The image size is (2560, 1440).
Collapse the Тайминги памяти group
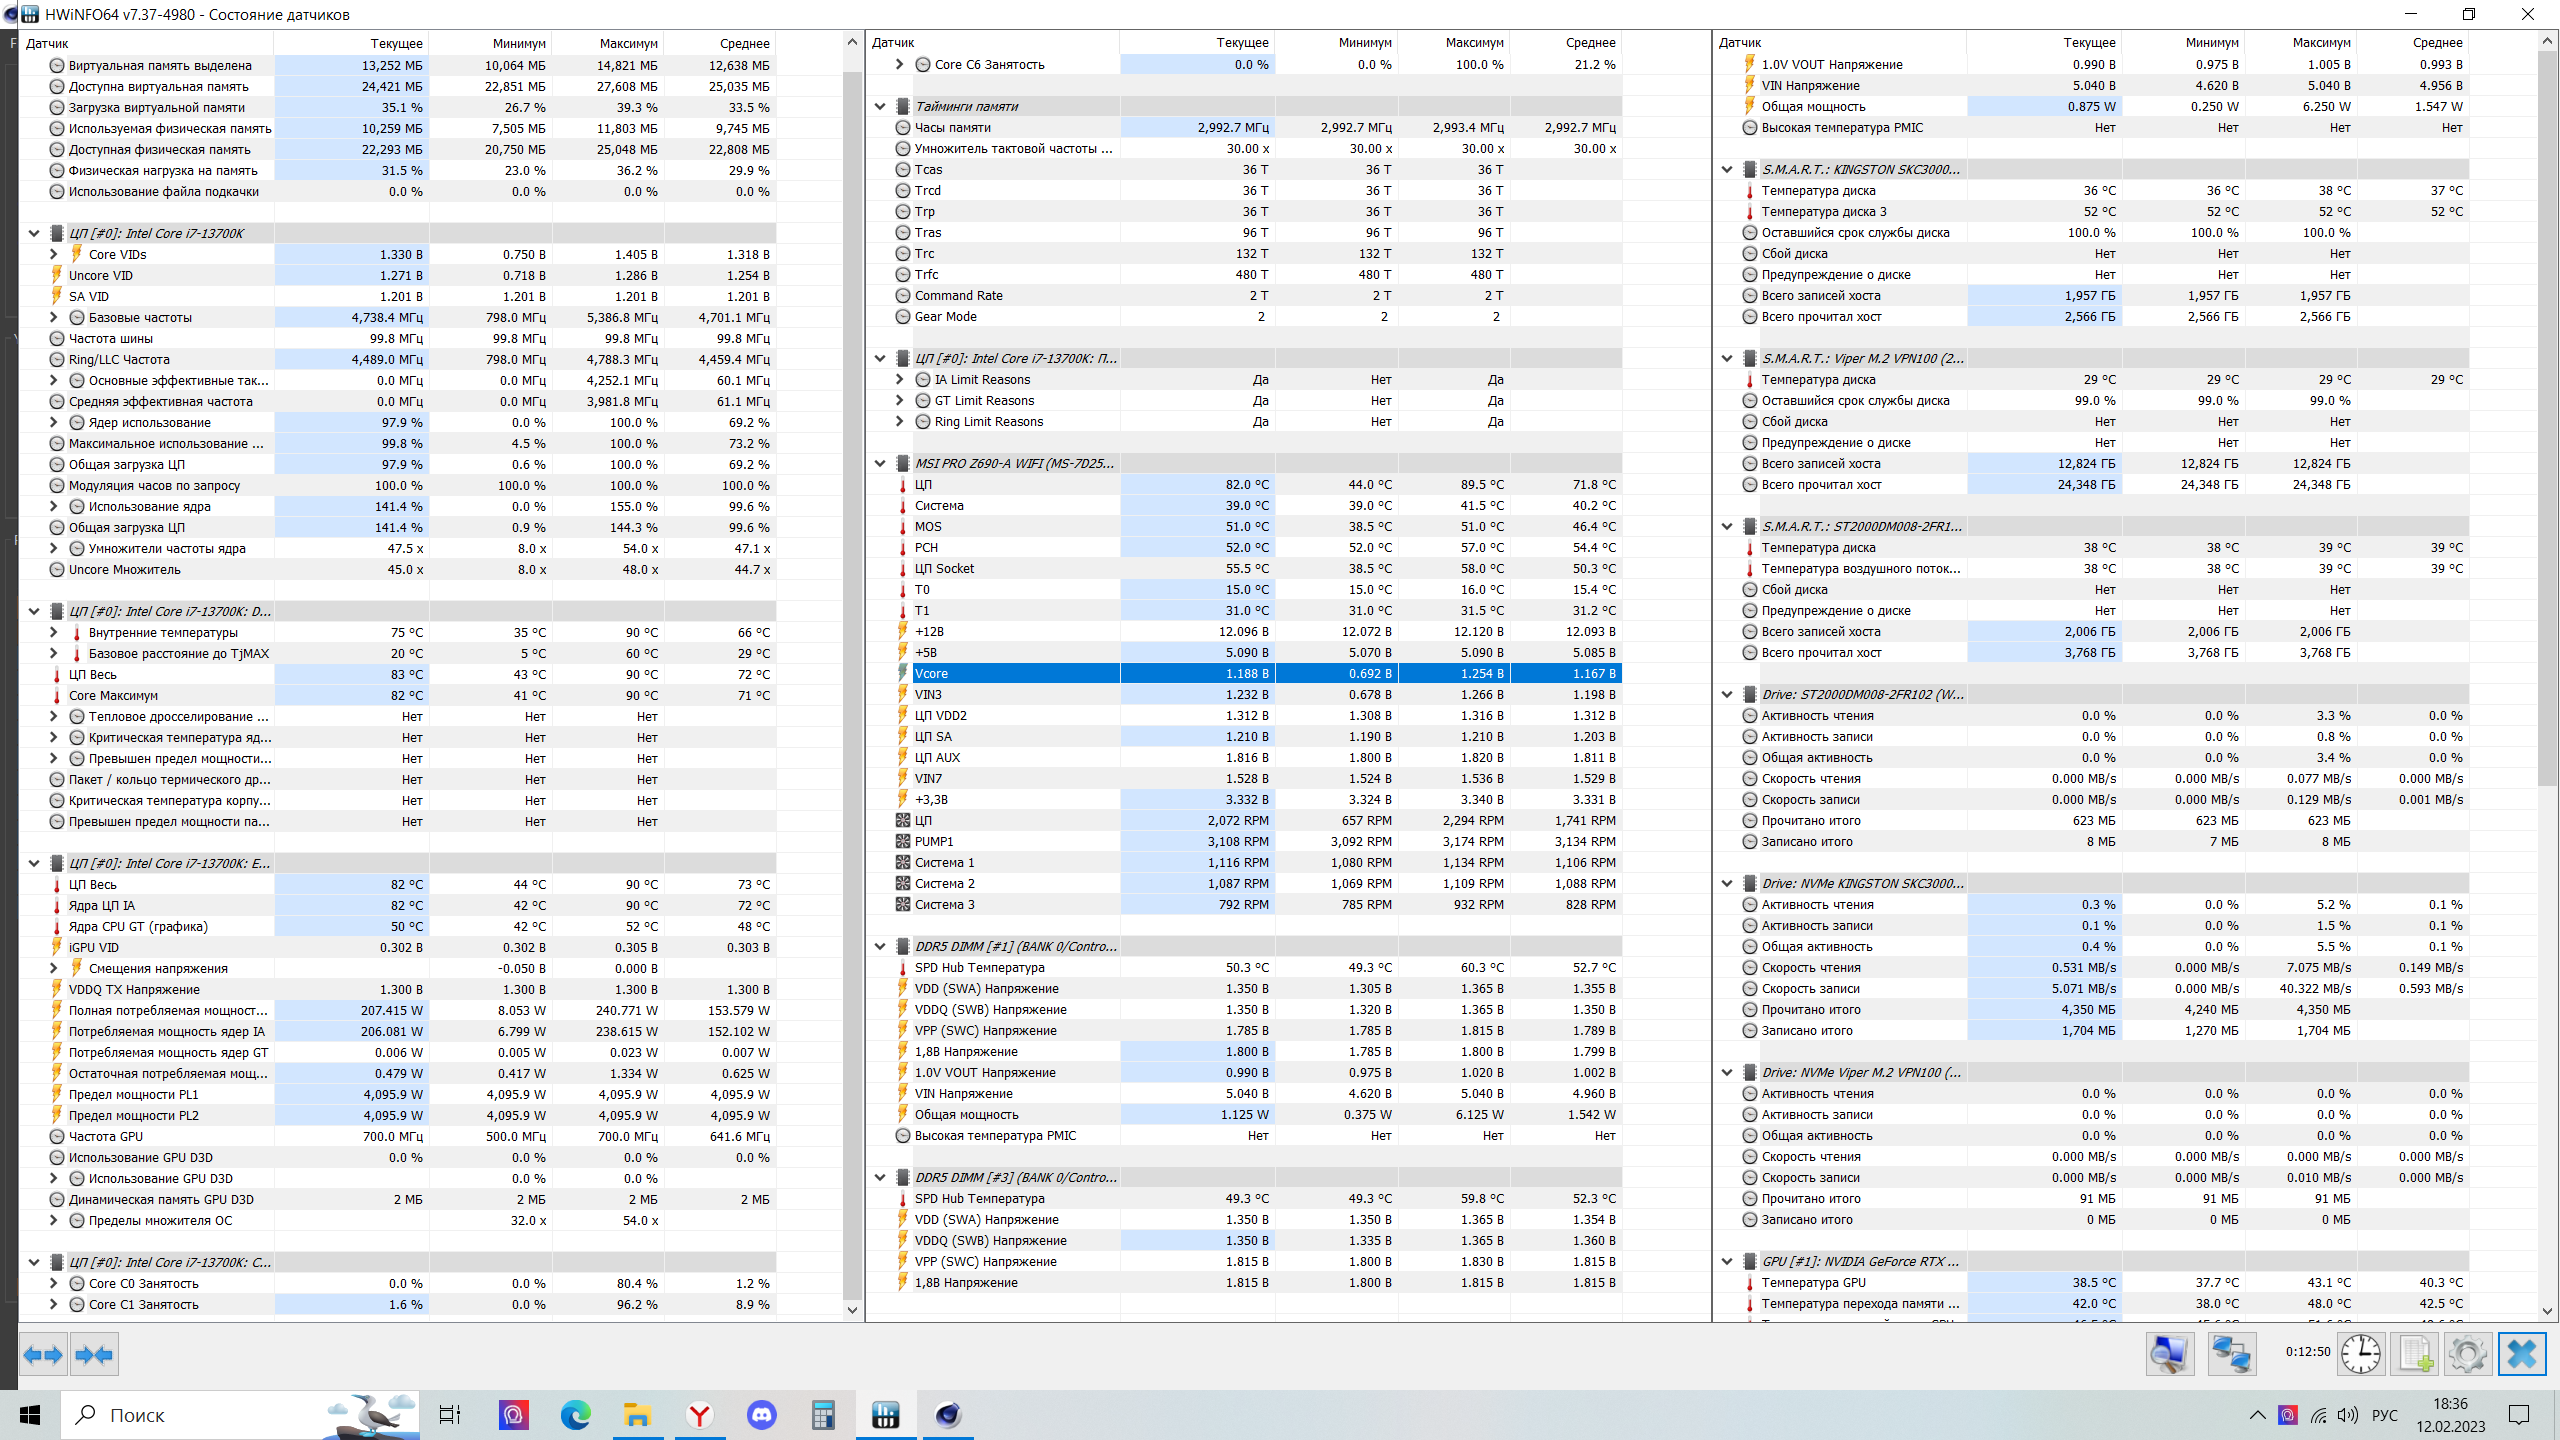tap(880, 106)
